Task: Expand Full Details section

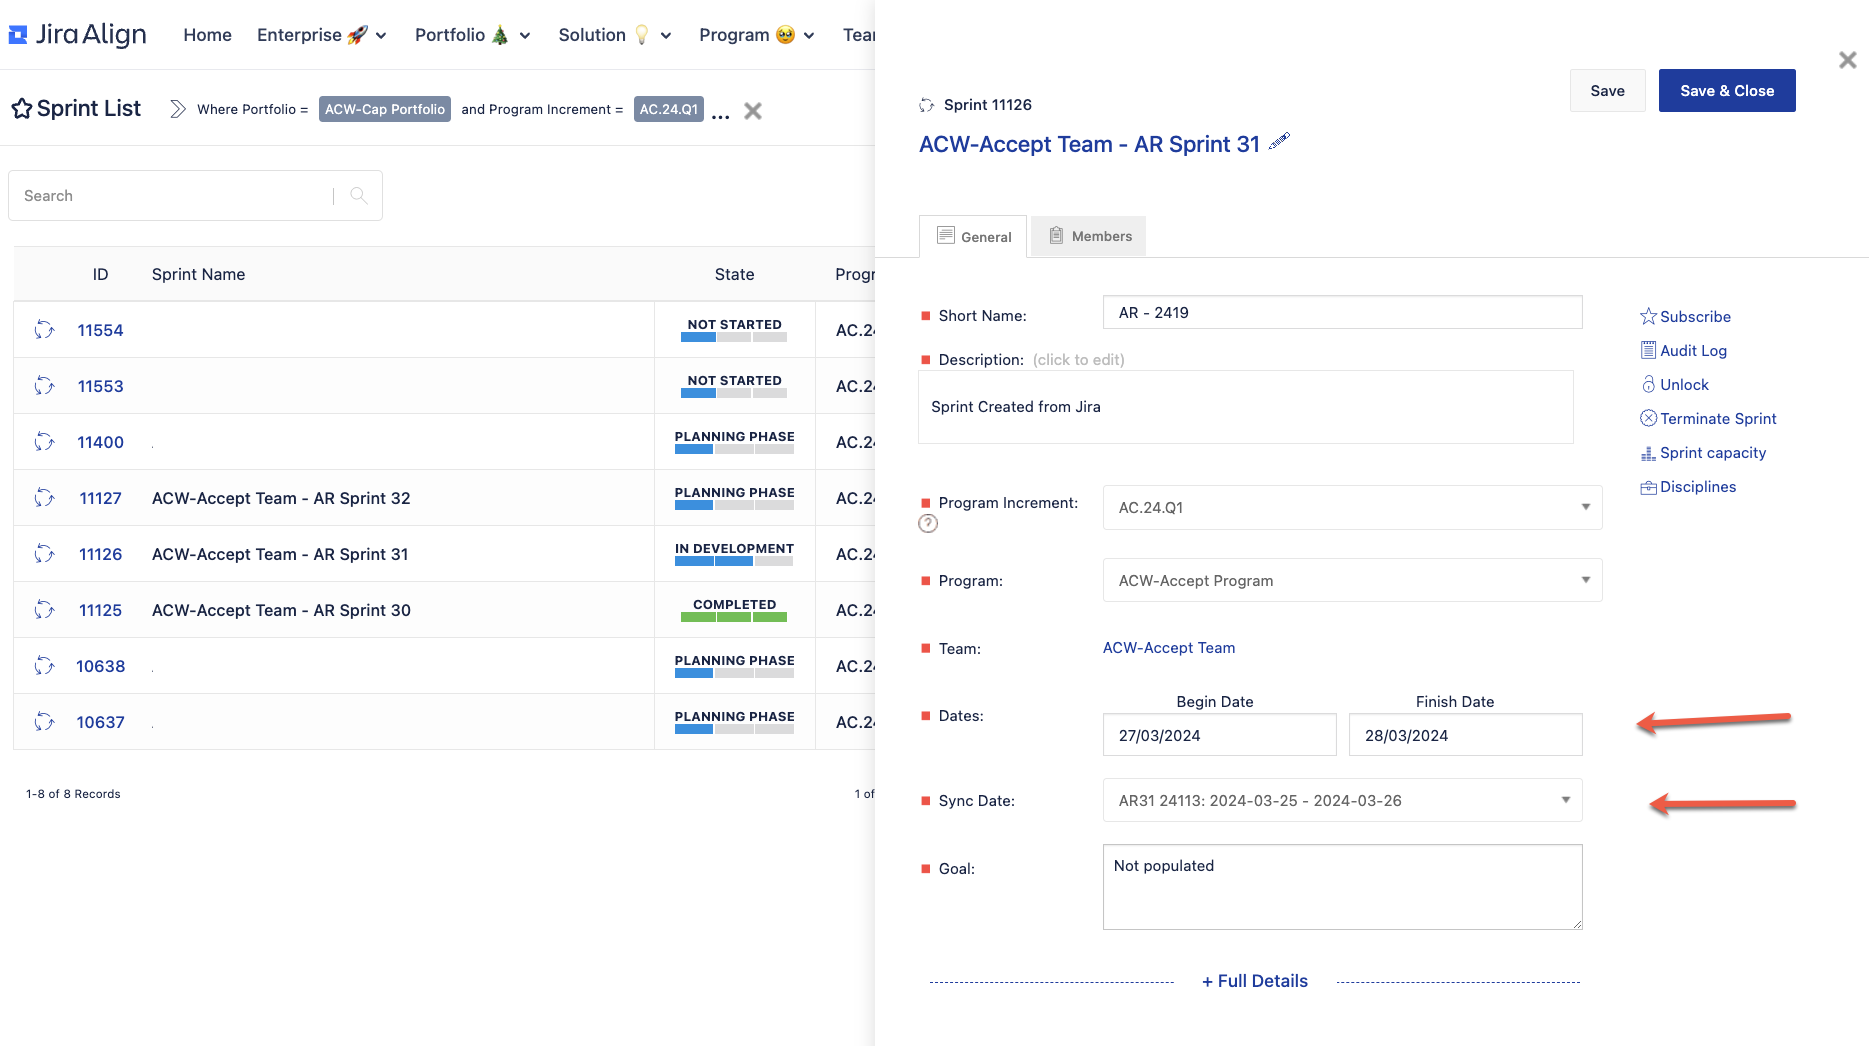Action: (x=1254, y=981)
